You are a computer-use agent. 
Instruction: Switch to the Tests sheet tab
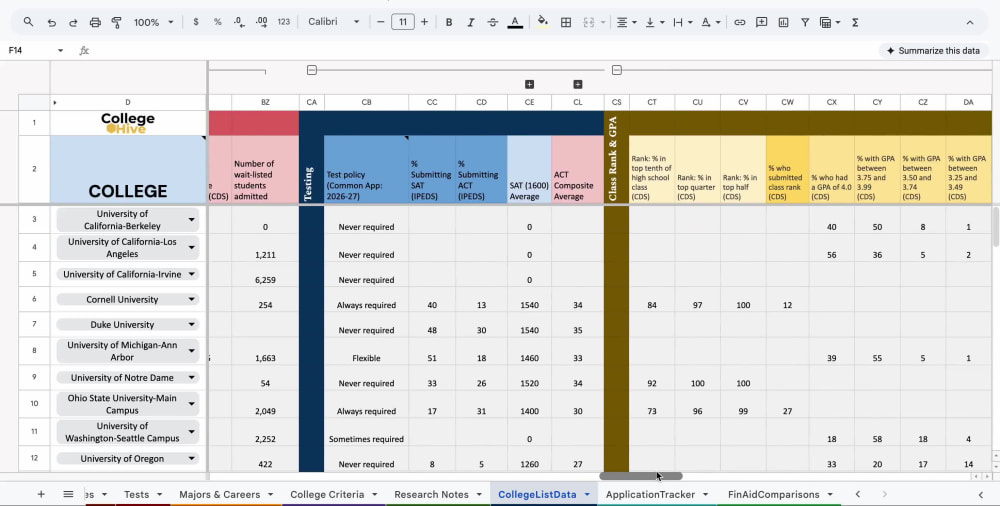pyautogui.click(x=136, y=495)
